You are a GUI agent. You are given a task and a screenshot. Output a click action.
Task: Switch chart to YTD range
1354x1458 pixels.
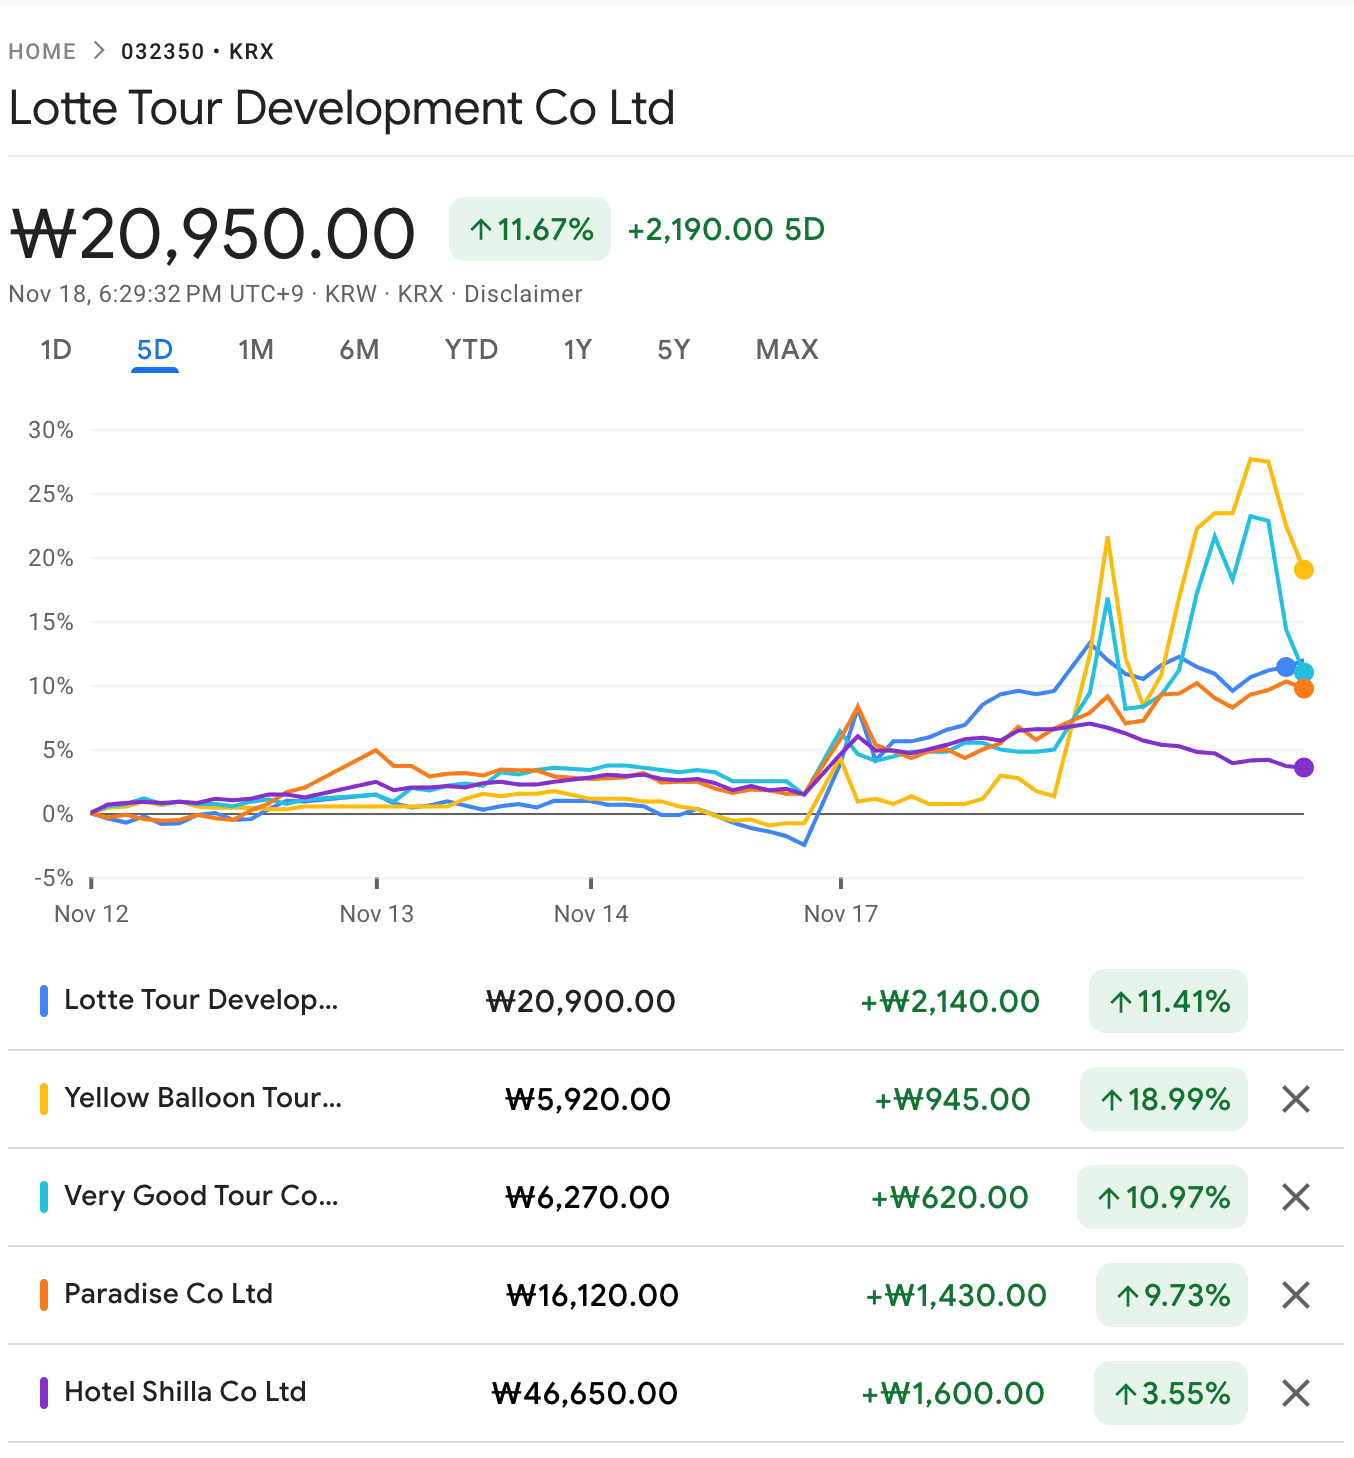[471, 350]
